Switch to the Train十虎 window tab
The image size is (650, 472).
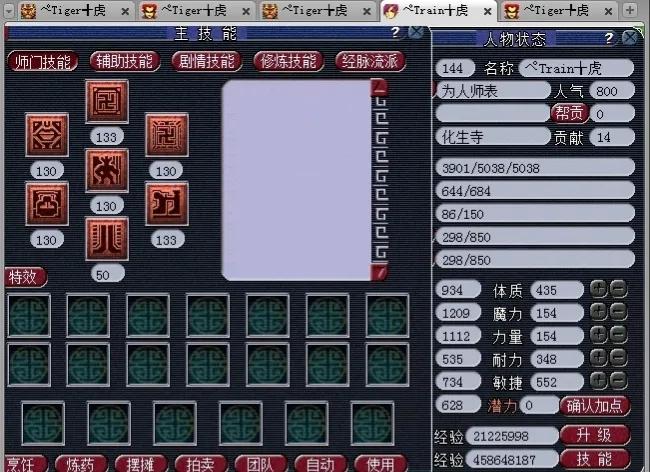click(x=436, y=11)
